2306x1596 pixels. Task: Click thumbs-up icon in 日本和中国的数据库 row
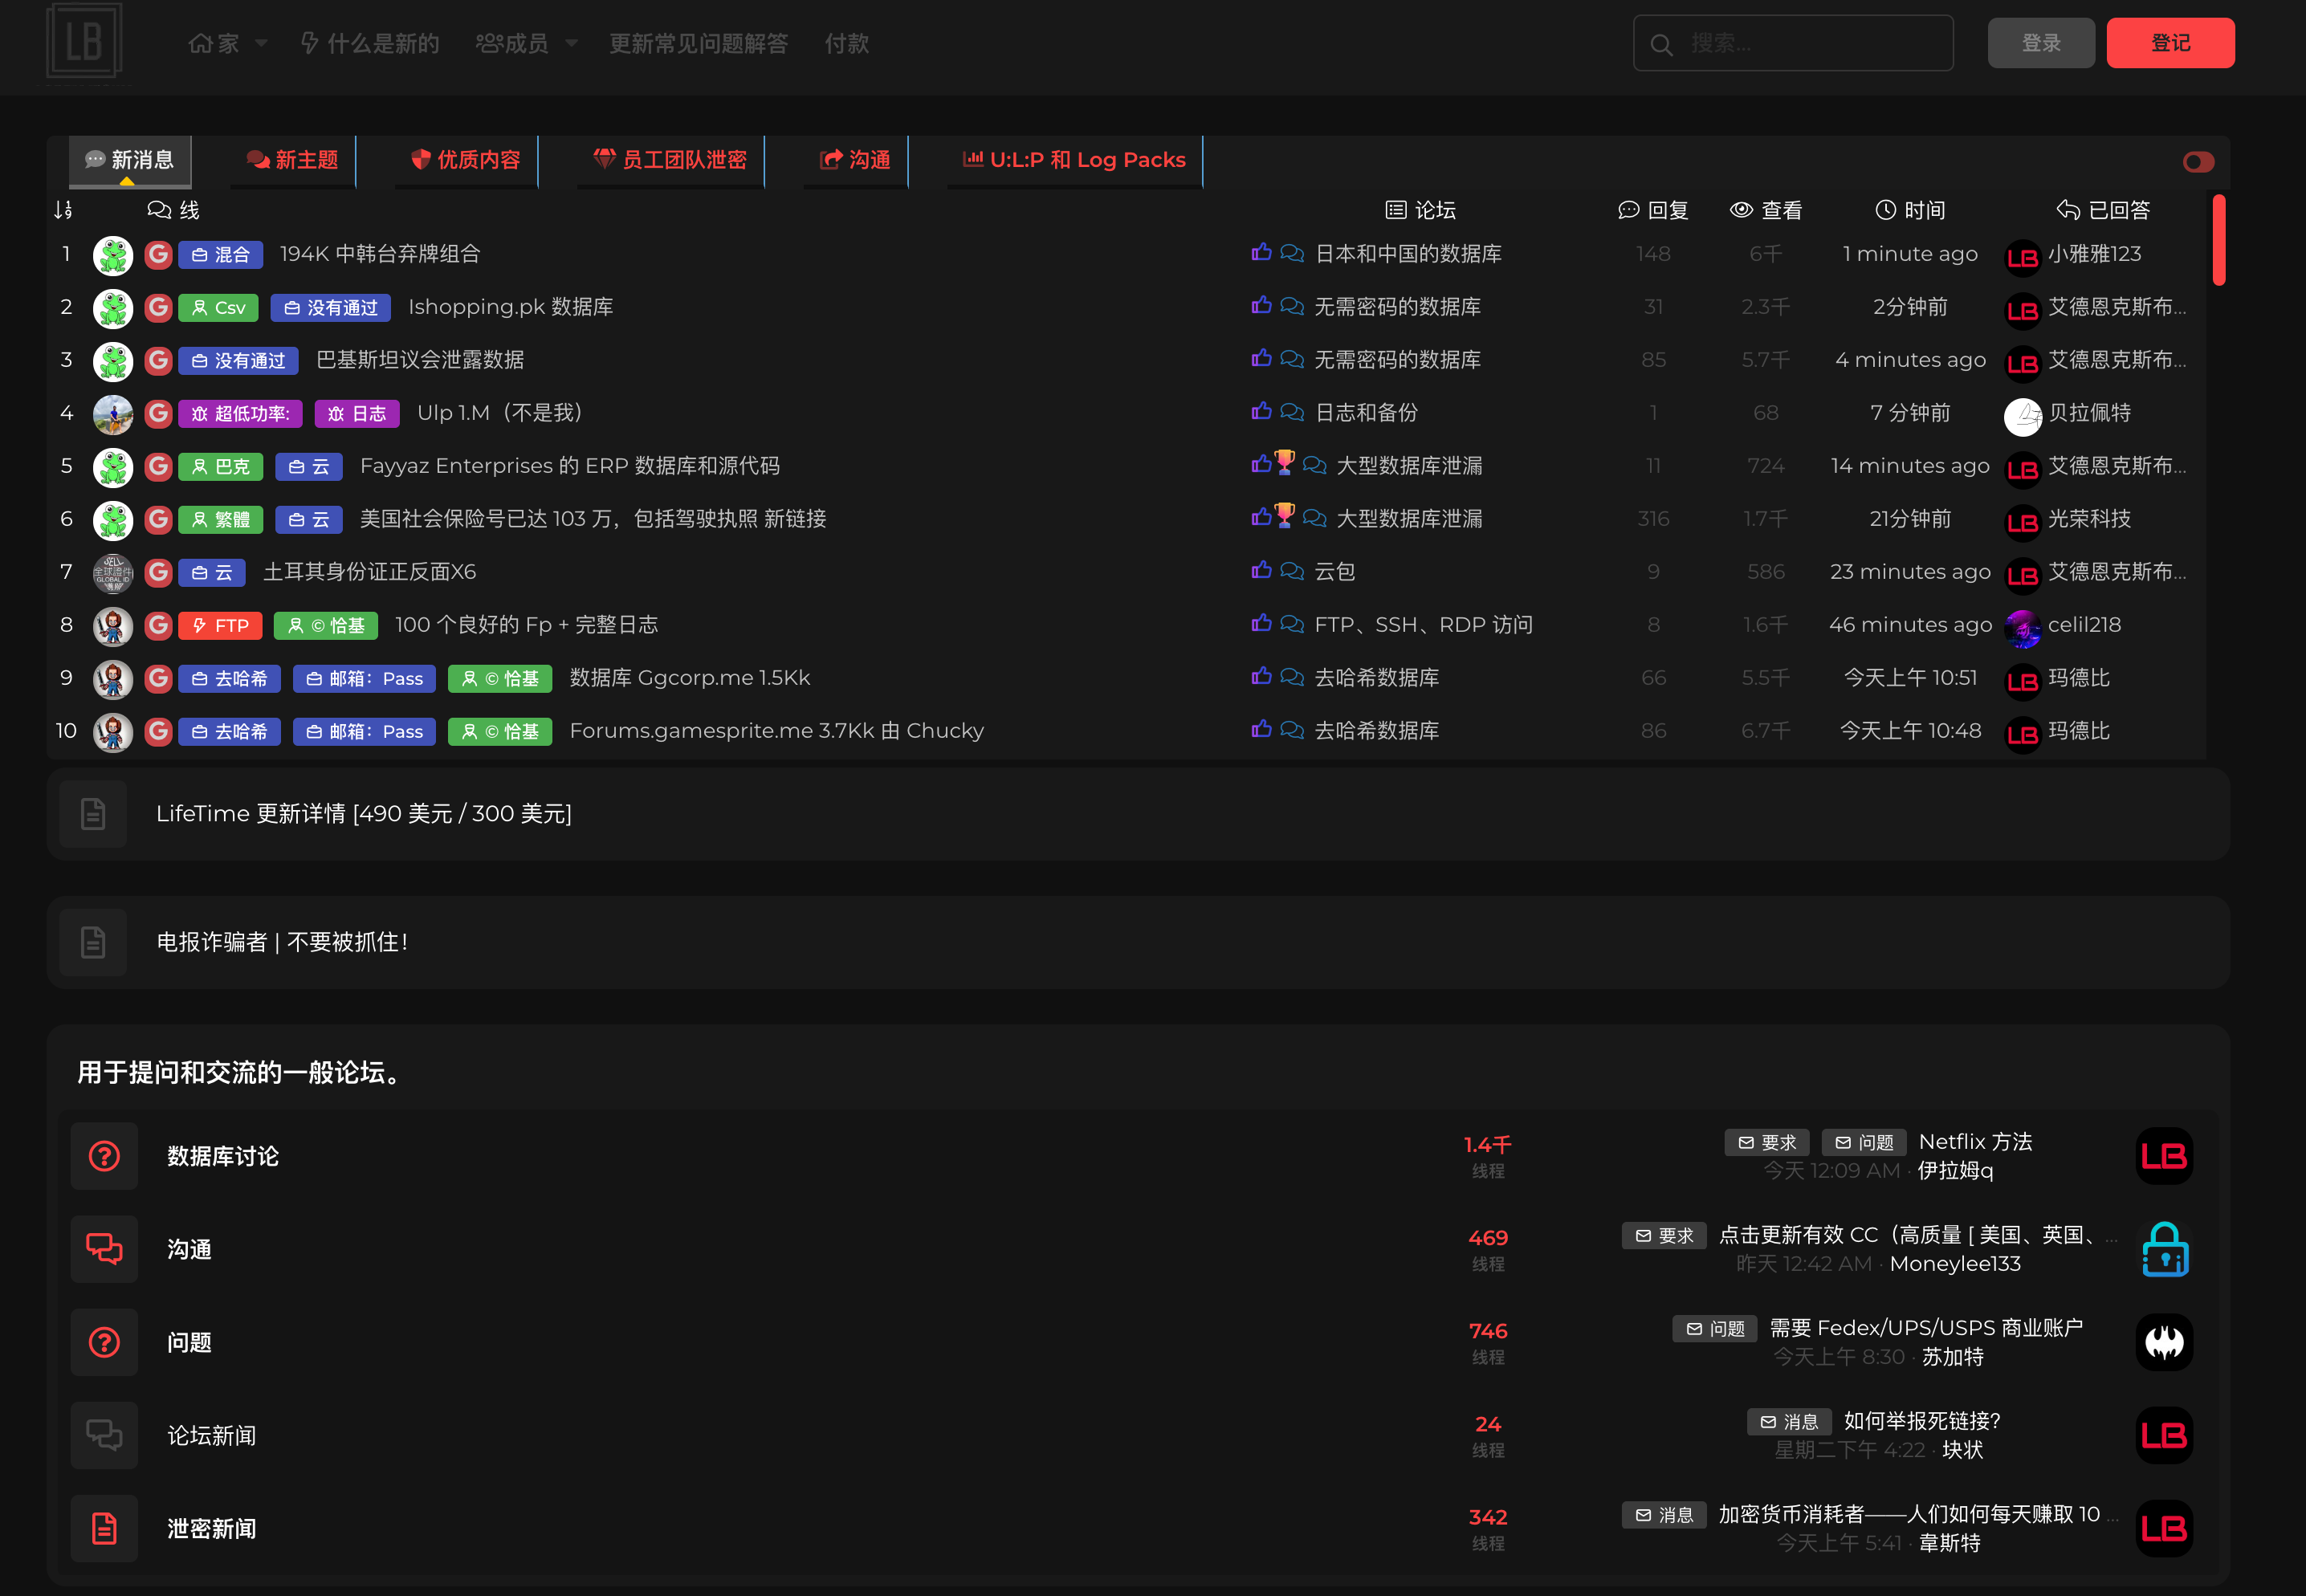point(1261,252)
